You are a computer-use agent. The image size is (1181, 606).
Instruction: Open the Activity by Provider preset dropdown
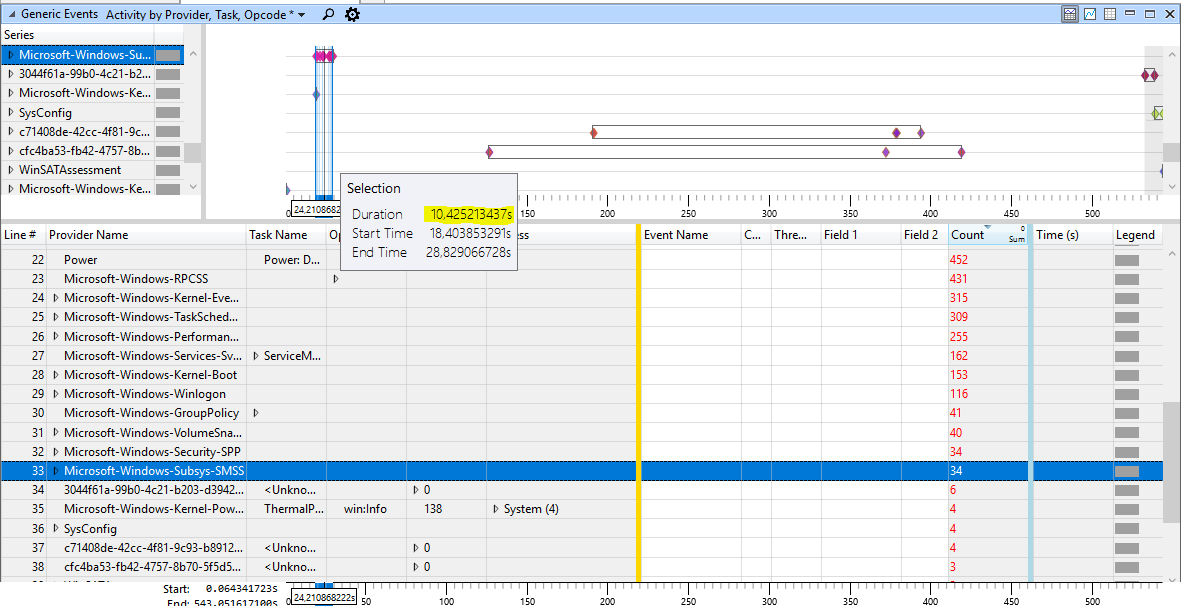206,14
